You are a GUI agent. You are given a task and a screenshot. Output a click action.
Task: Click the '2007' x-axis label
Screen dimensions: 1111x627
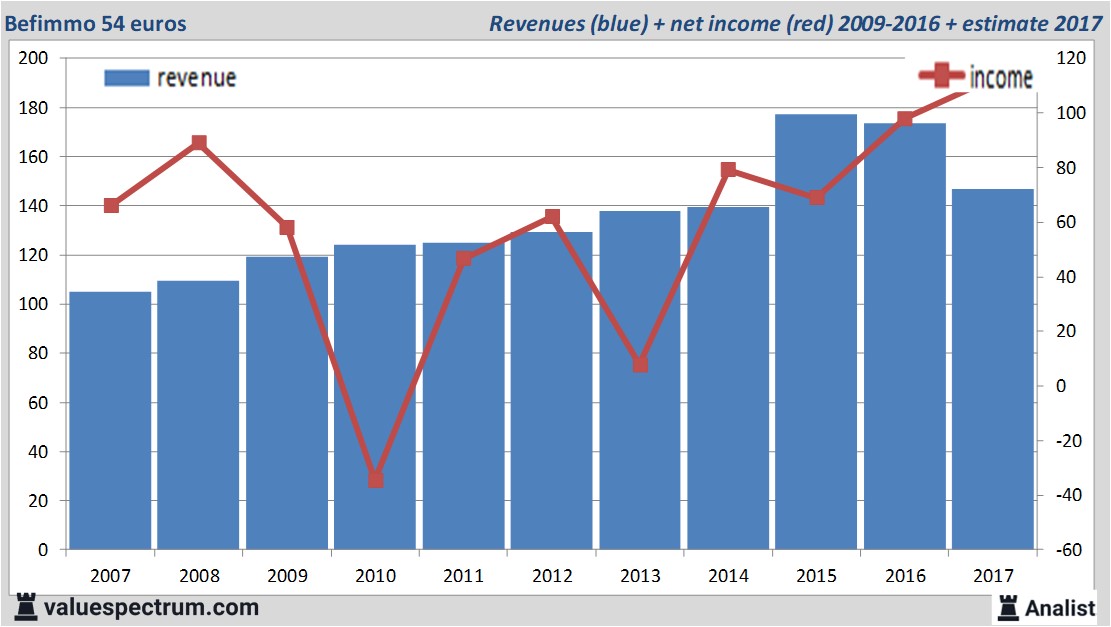(x=111, y=575)
